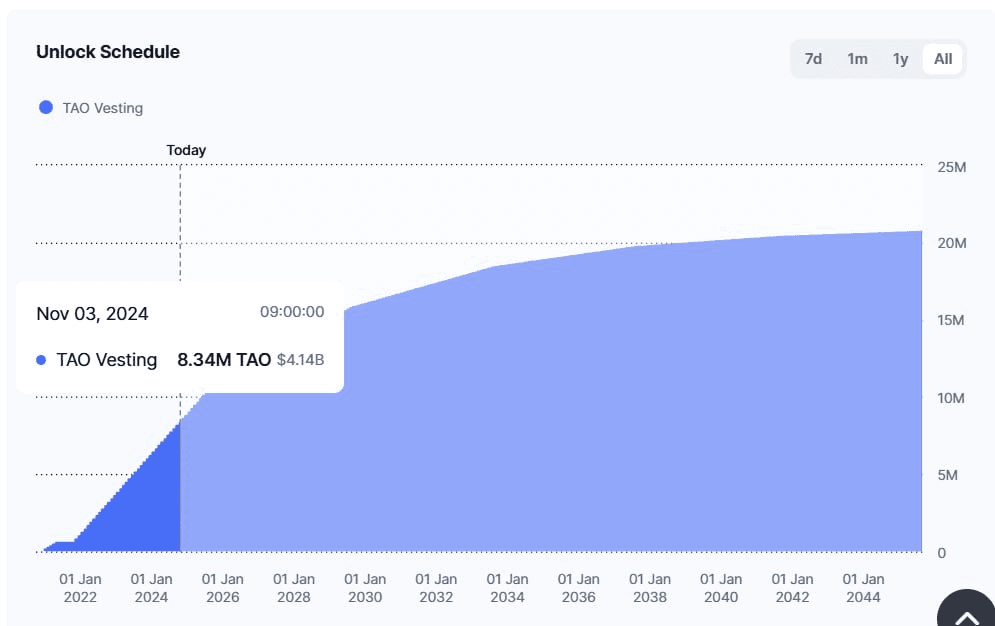Click the 01 Jan 2034 axis label
This screenshot has width=995, height=626.
(507, 588)
